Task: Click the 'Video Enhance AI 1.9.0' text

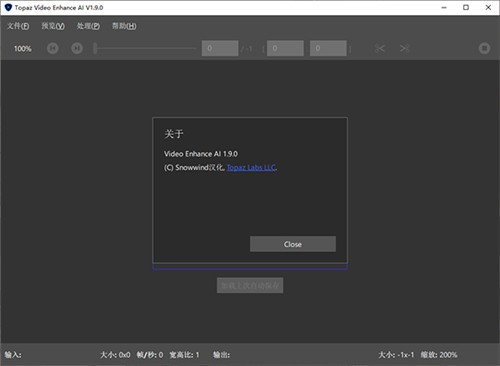Action: [x=201, y=154]
